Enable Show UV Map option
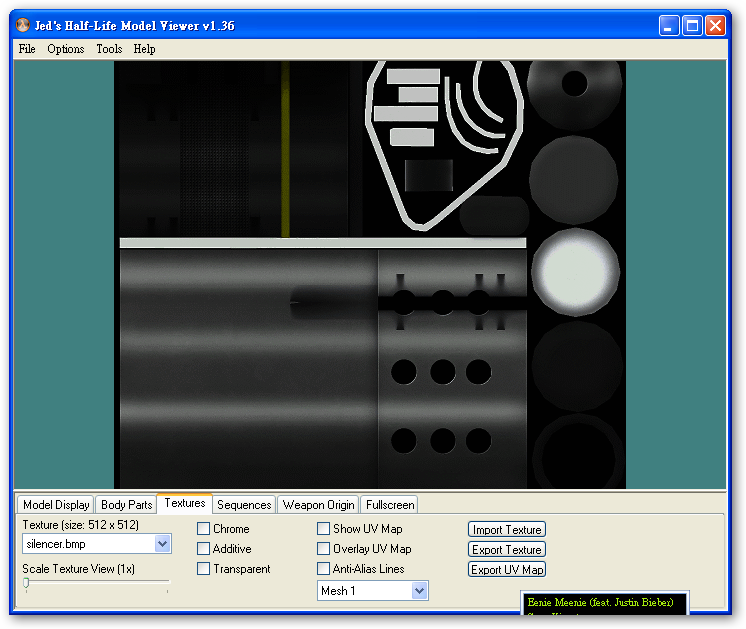This screenshot has width=746, height=629. pos(324,529)
